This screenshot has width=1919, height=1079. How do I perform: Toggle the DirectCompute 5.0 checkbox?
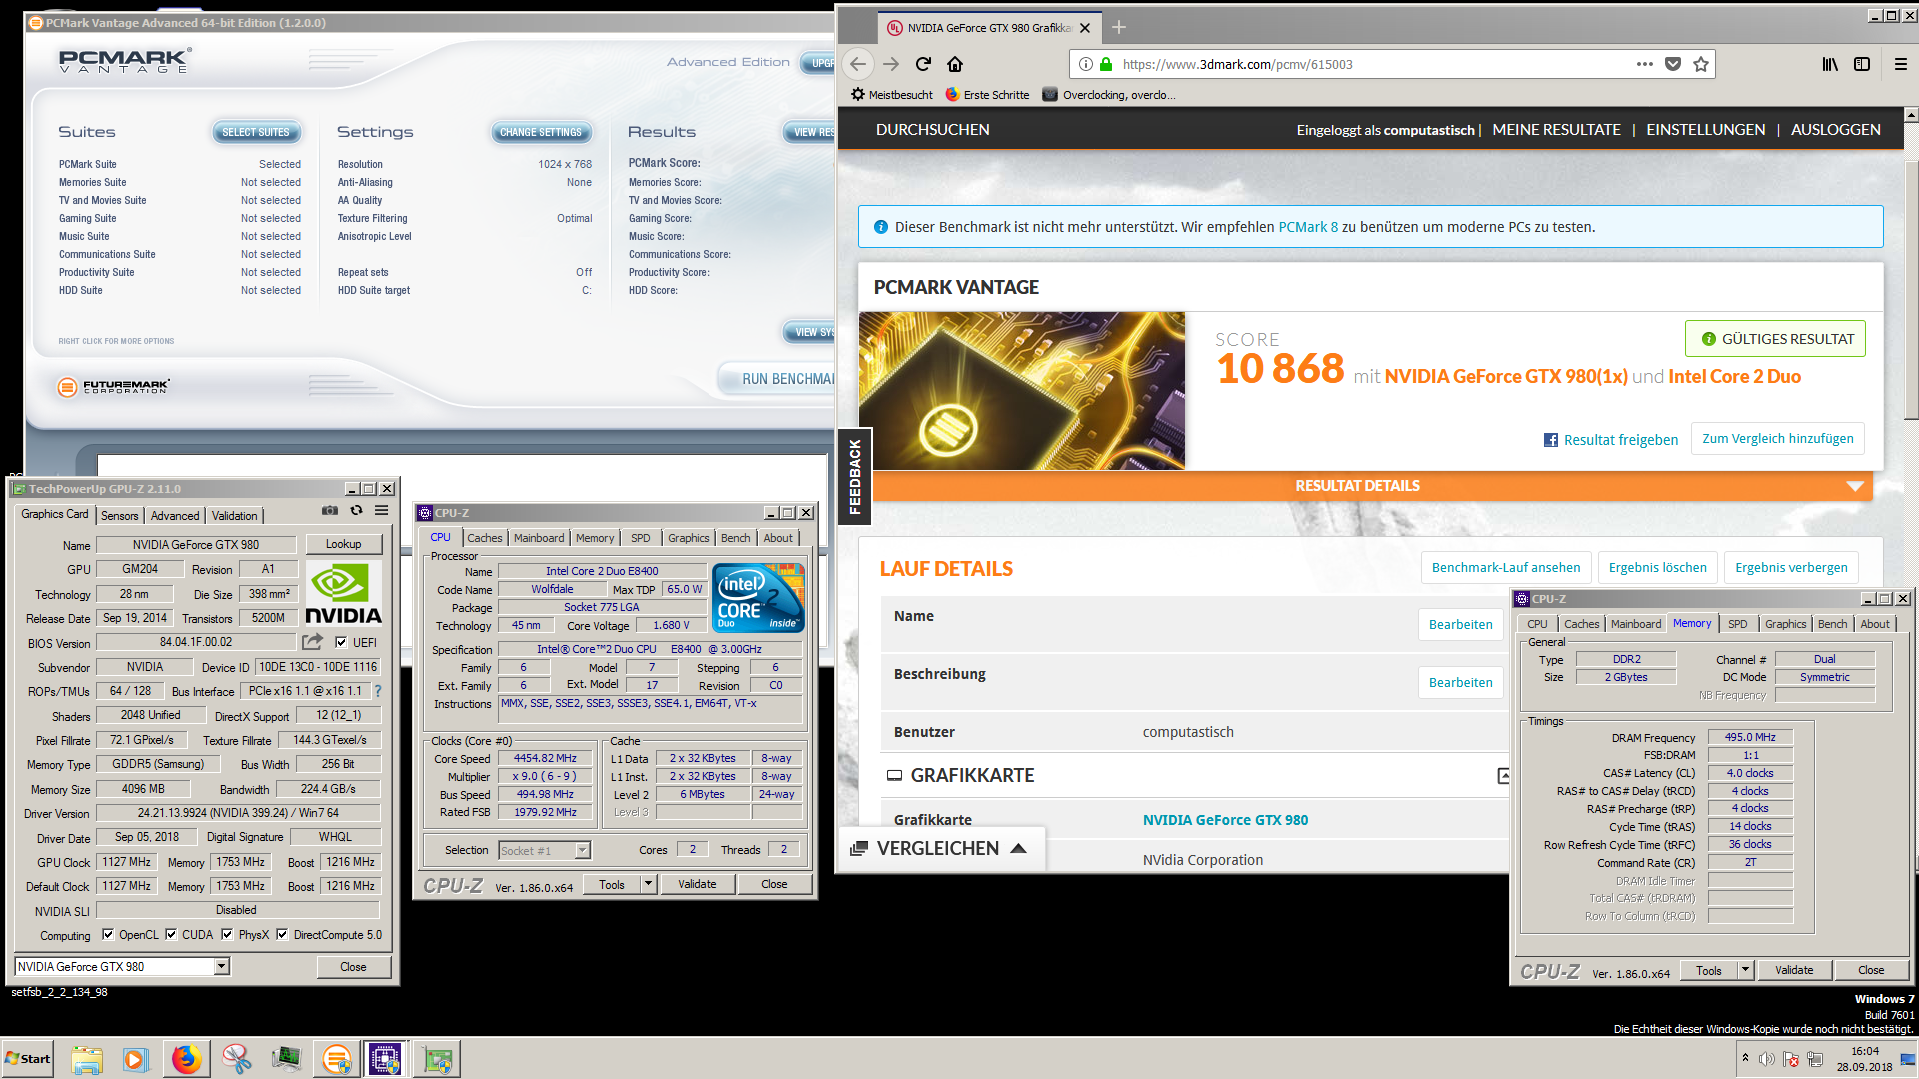282,935
